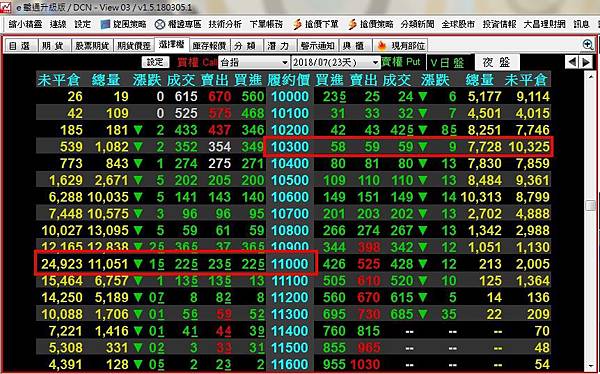Open the 設定 menu in menu bar
The image size is (600, 374).
pyautogui.click(x=82, y=24)
